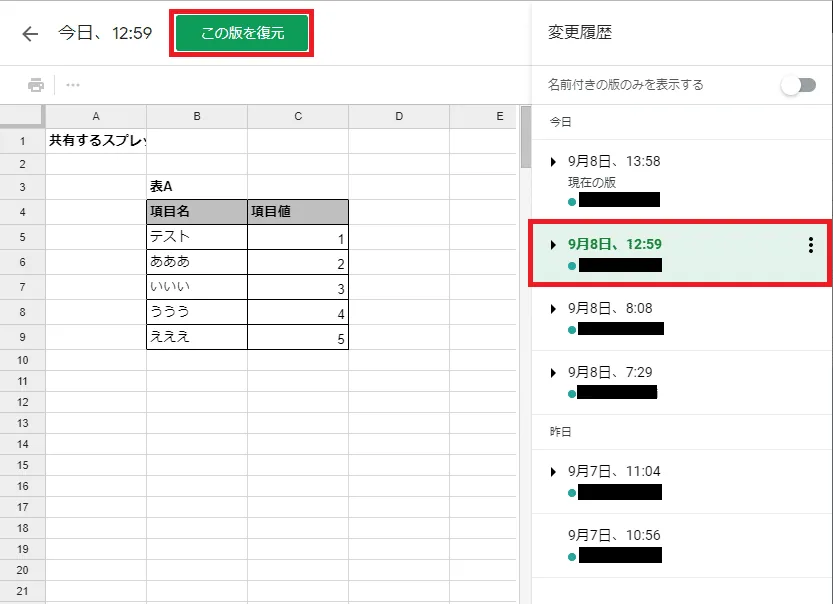Click the sheet vertical scrollbar thumb
This screenshot has height=604, width=833.
click(525, 137)
